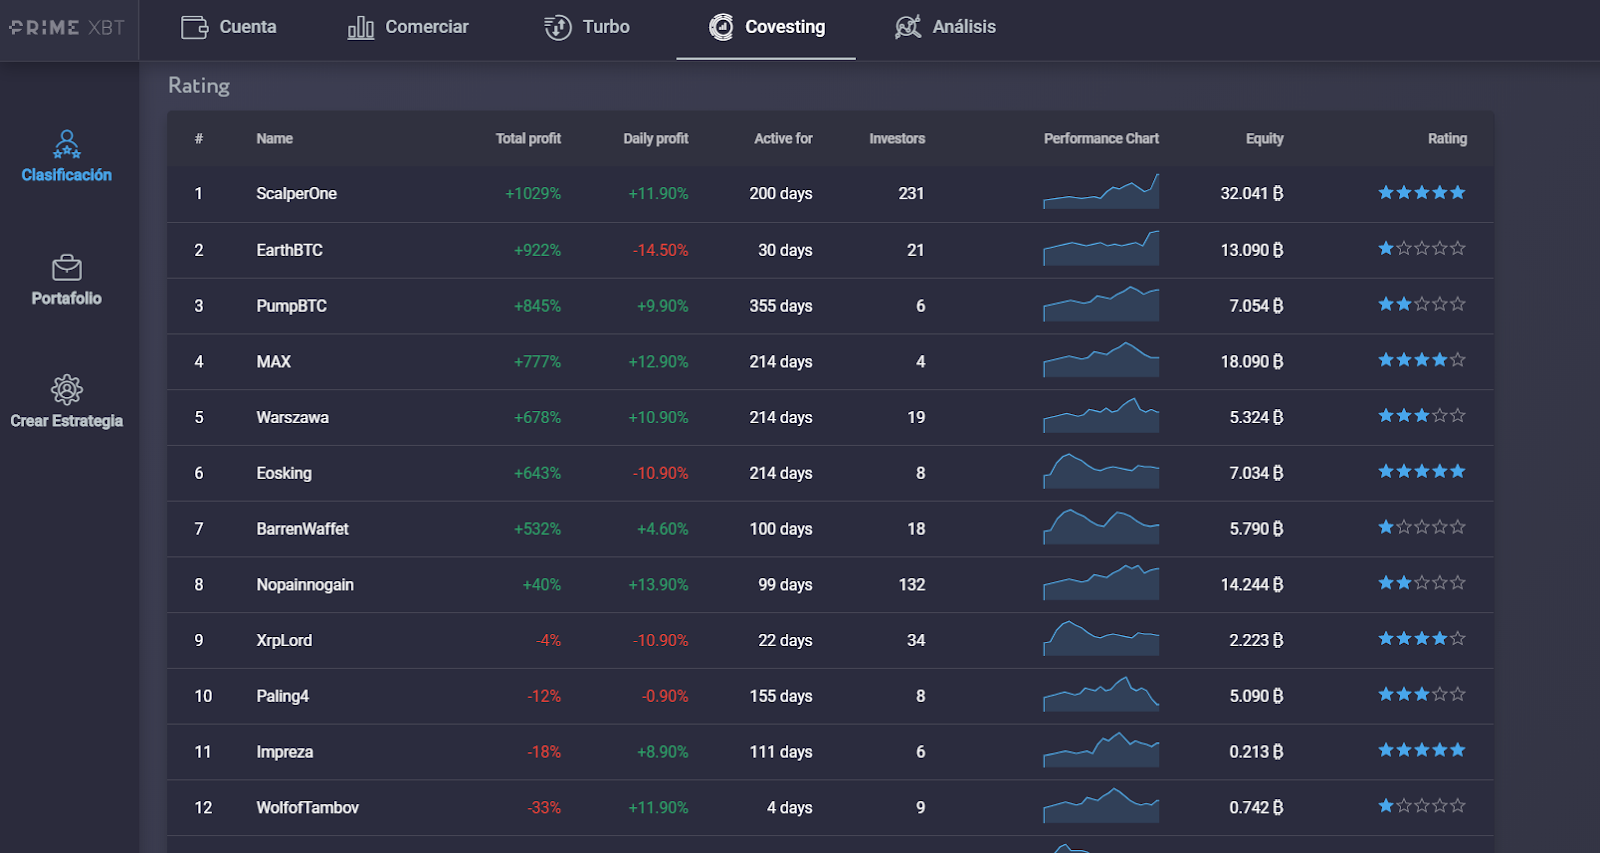This screenshot has height=853, width=1600.
Task: Open the Eosking strategy
Action: click(284, 473)
